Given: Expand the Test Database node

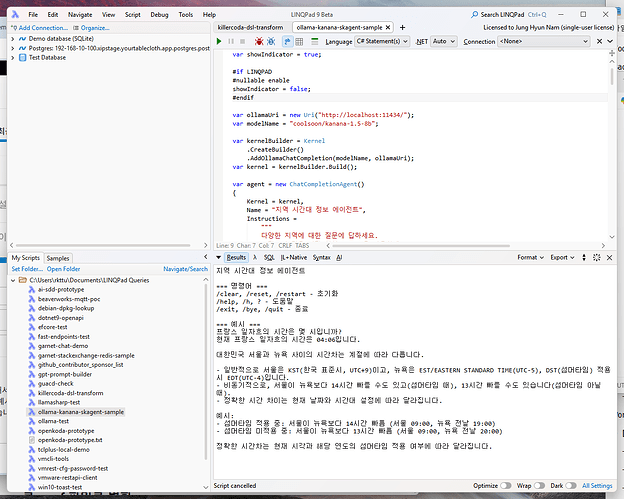Looking at the screenshot, I should point(13,58).
